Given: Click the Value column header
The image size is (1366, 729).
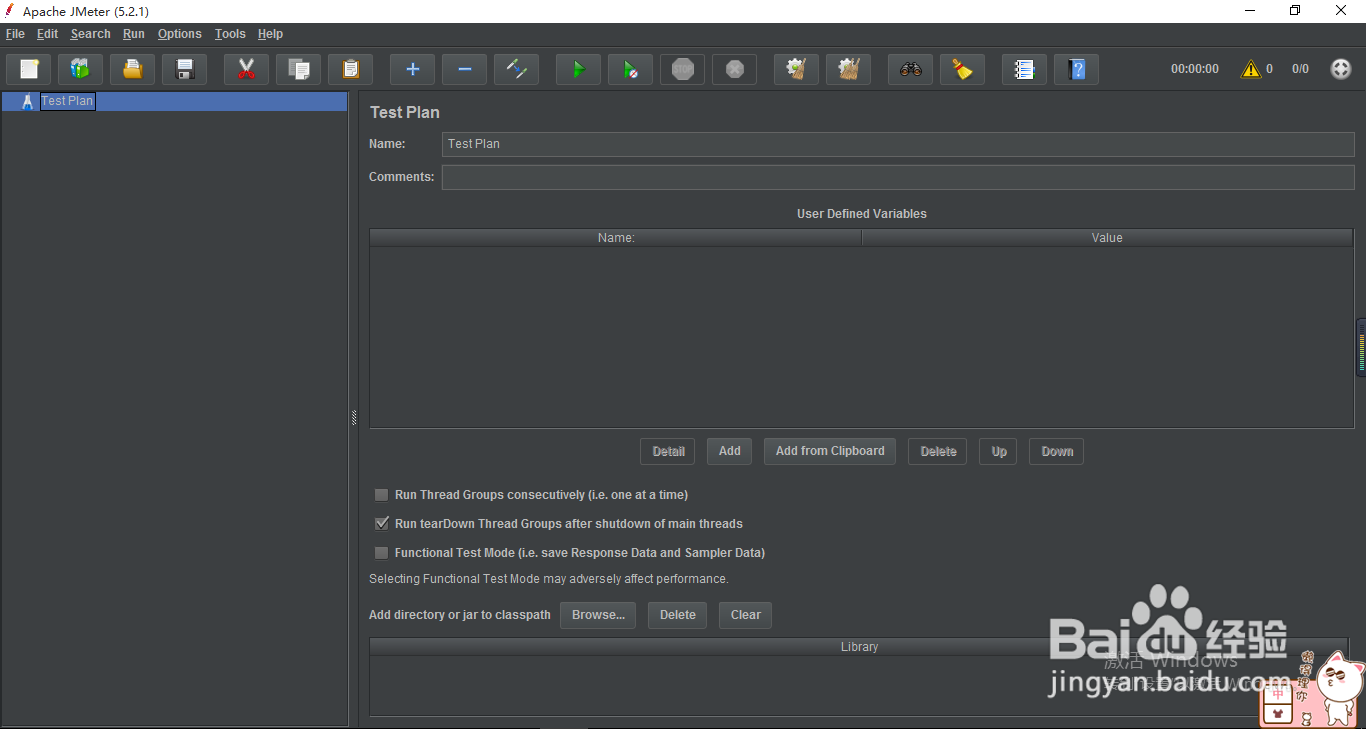Looking at the screenshot, I should [1107, 238].
